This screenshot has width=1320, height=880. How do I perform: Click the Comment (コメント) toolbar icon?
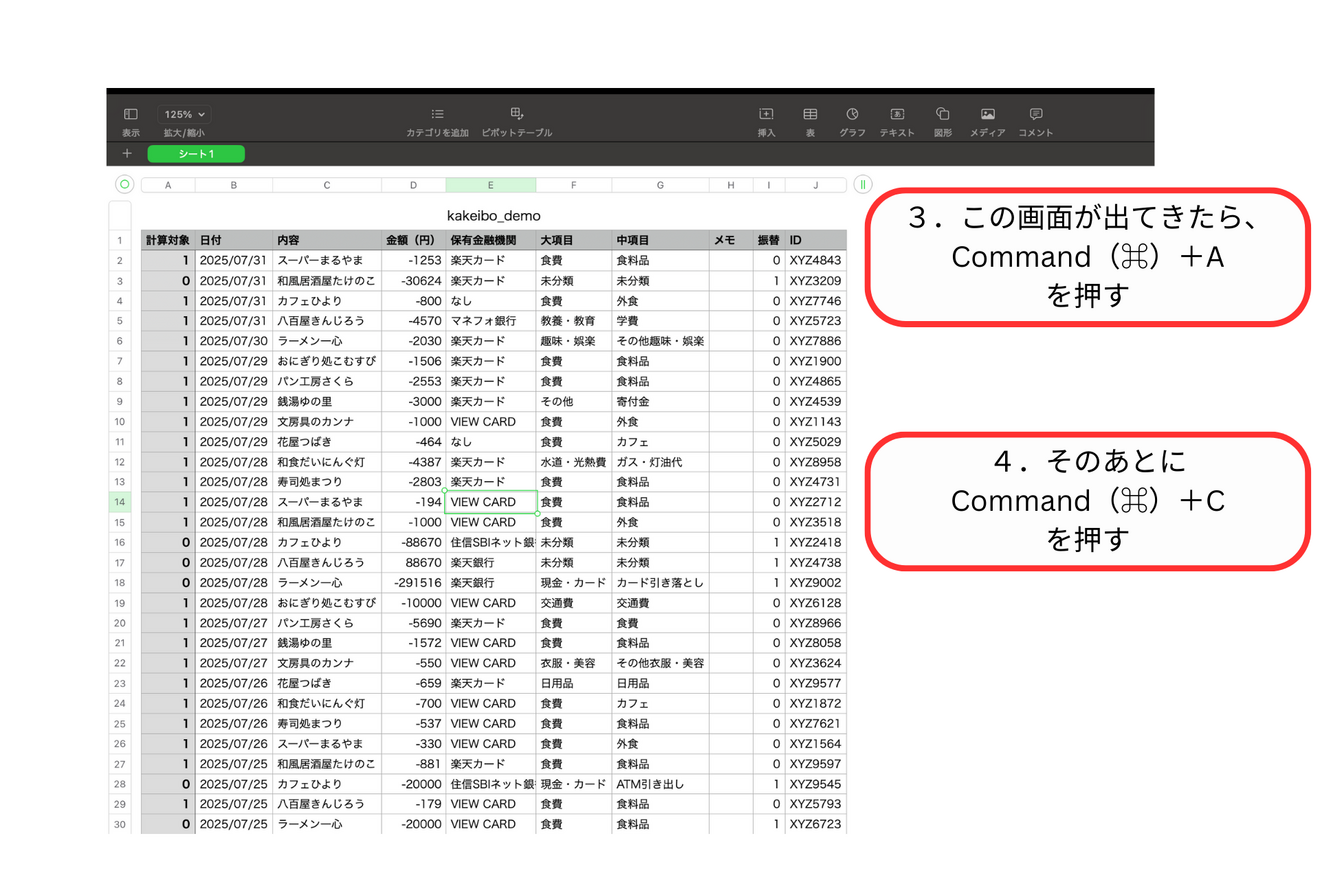pyautogui.click(x=1036, y=114)
